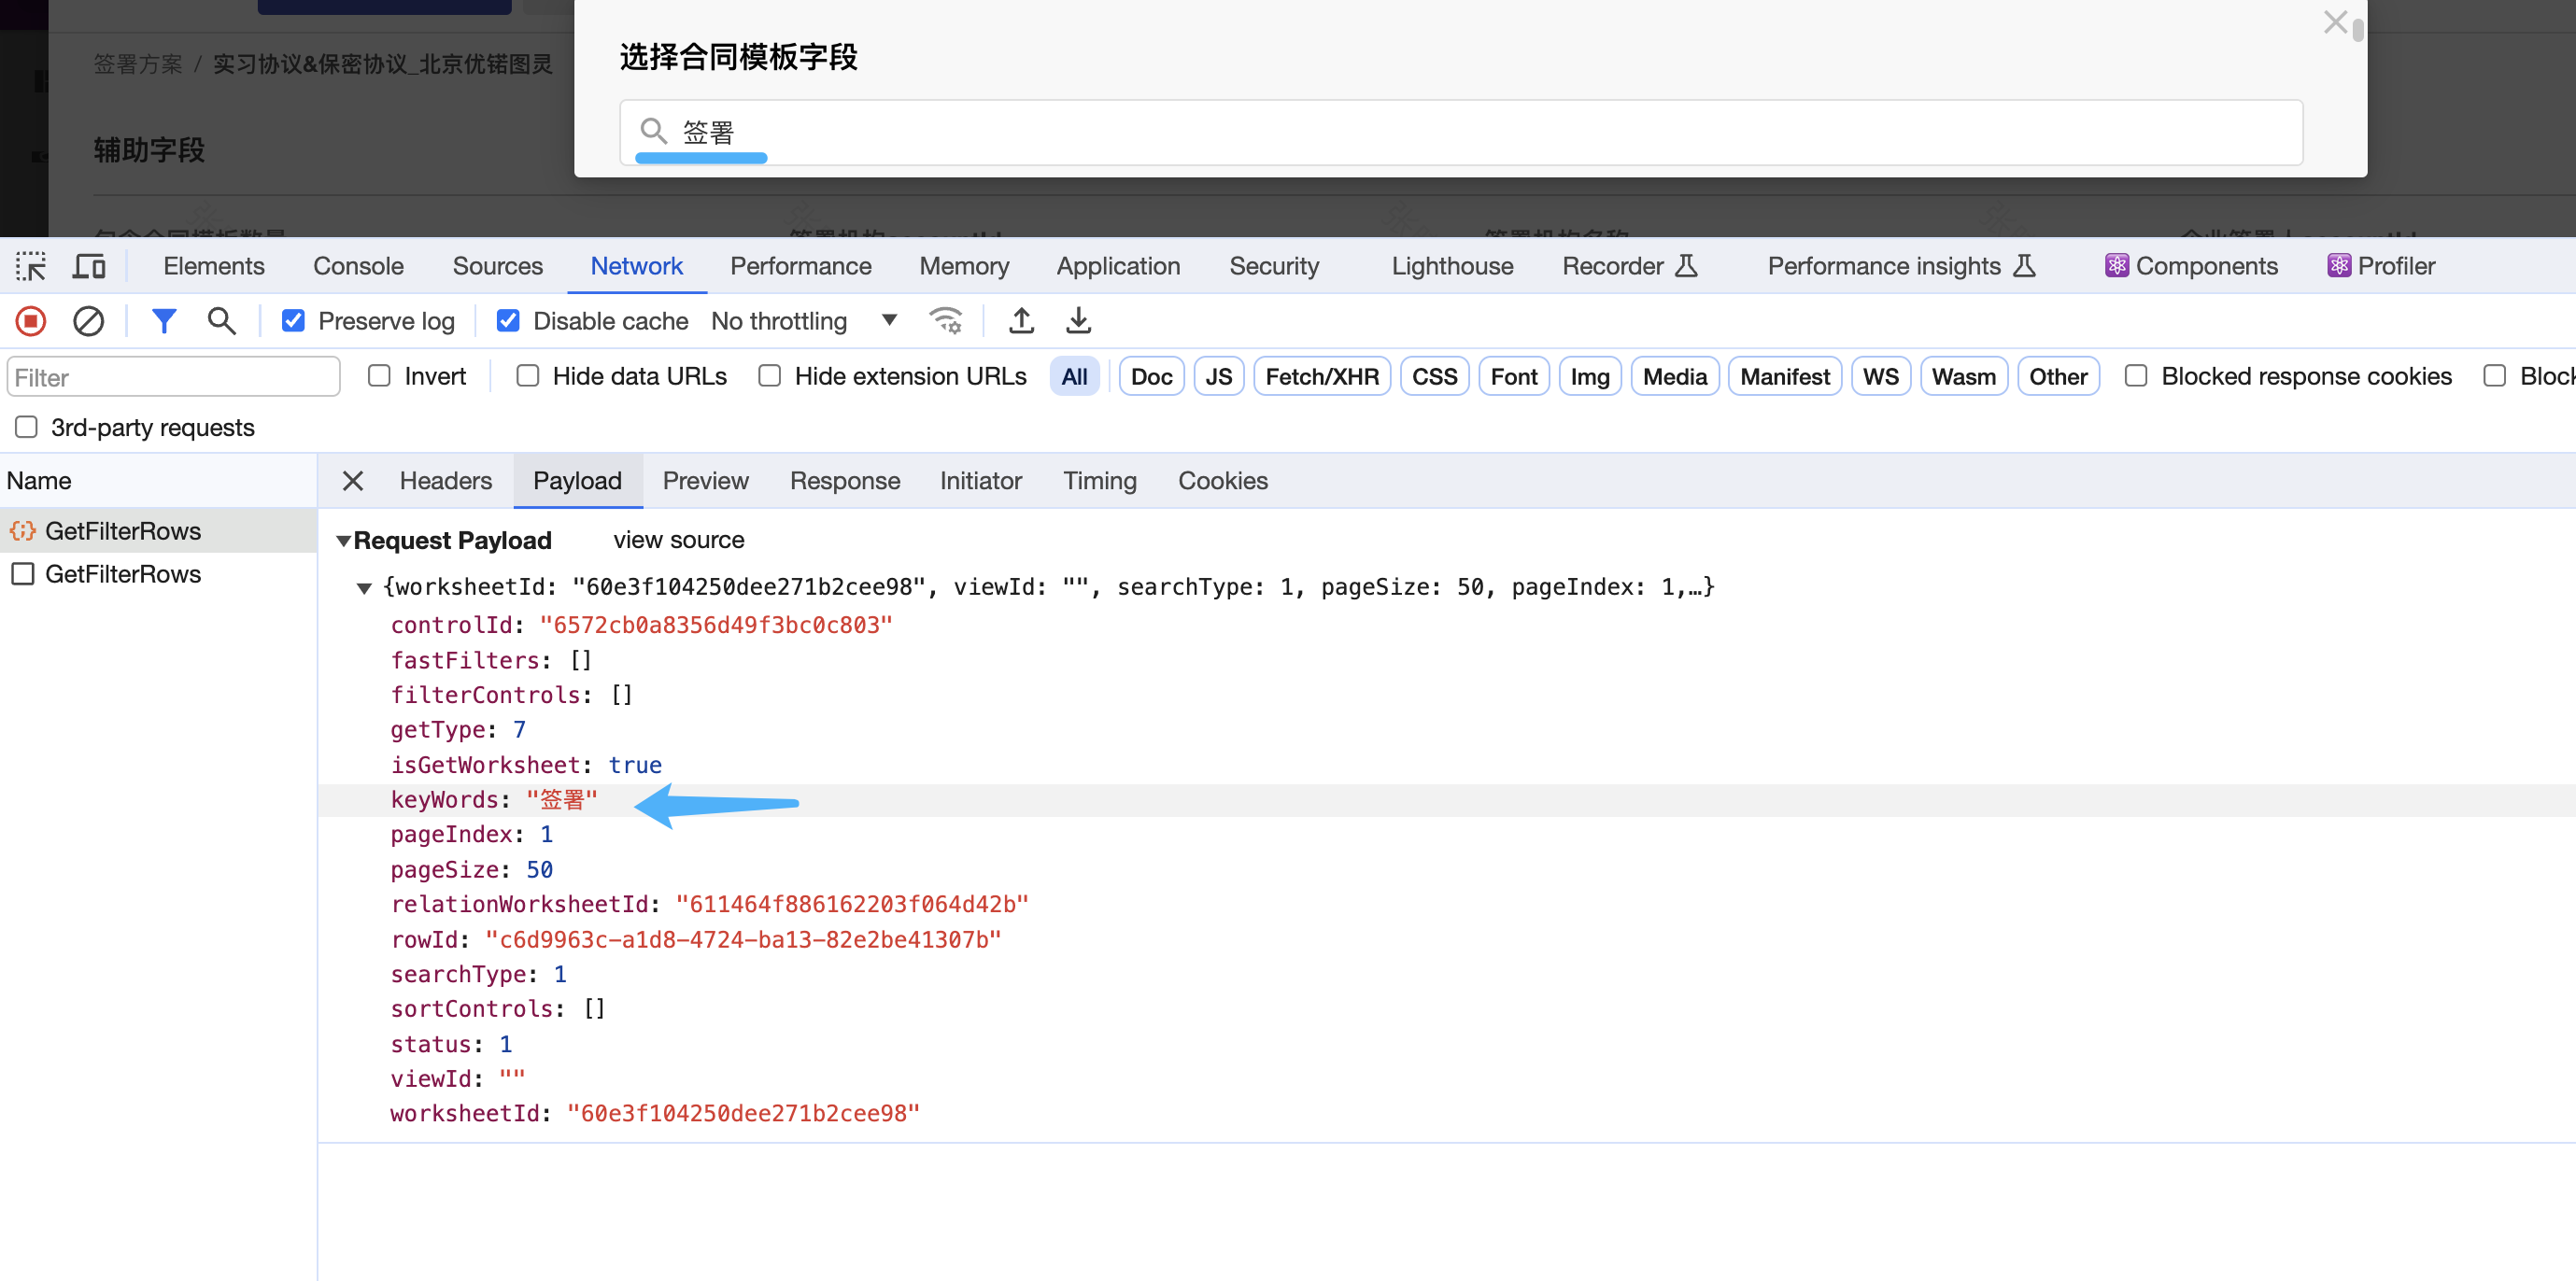
Task: Open network search magnifier
Action: click(x=221, y=321)
